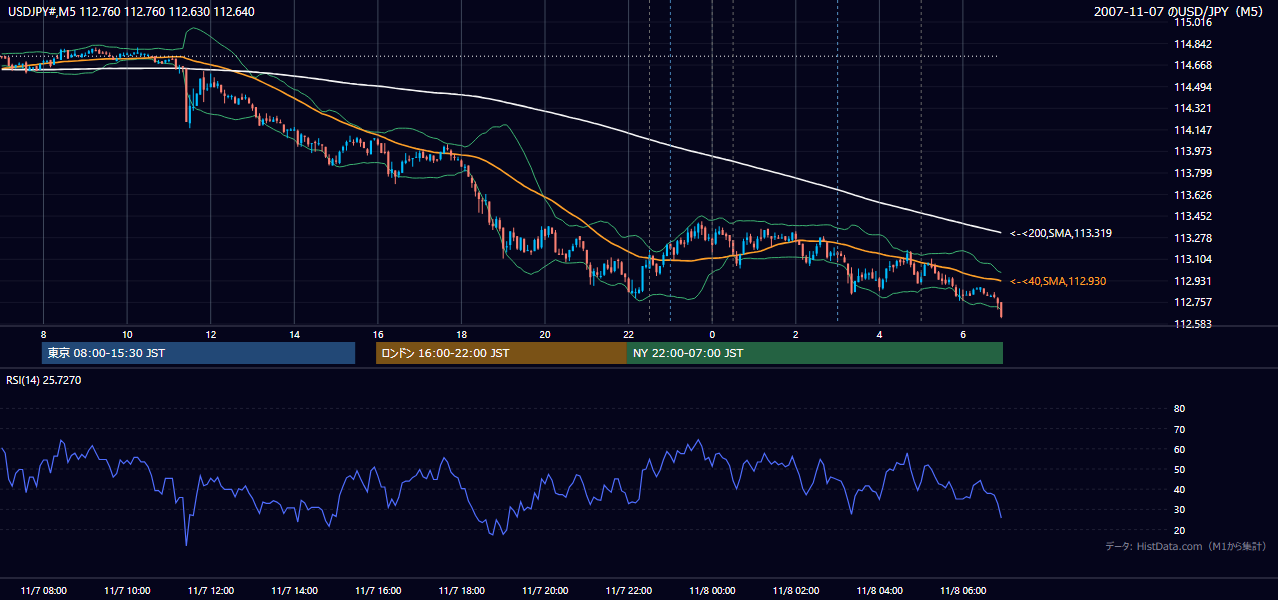1278x600 pixels.
Task: Click RSI axis level 50
Action: tap(1179, 469)
